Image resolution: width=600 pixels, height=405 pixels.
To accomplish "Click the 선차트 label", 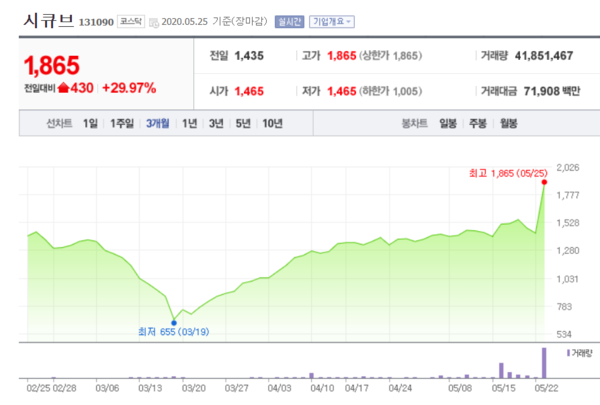I will click(59, 123).
